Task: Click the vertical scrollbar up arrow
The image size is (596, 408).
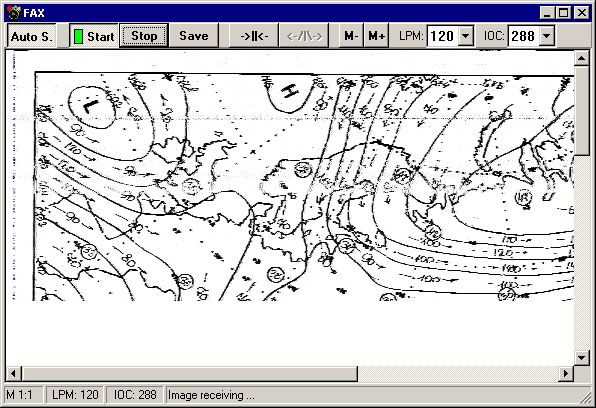Action: 582,58
